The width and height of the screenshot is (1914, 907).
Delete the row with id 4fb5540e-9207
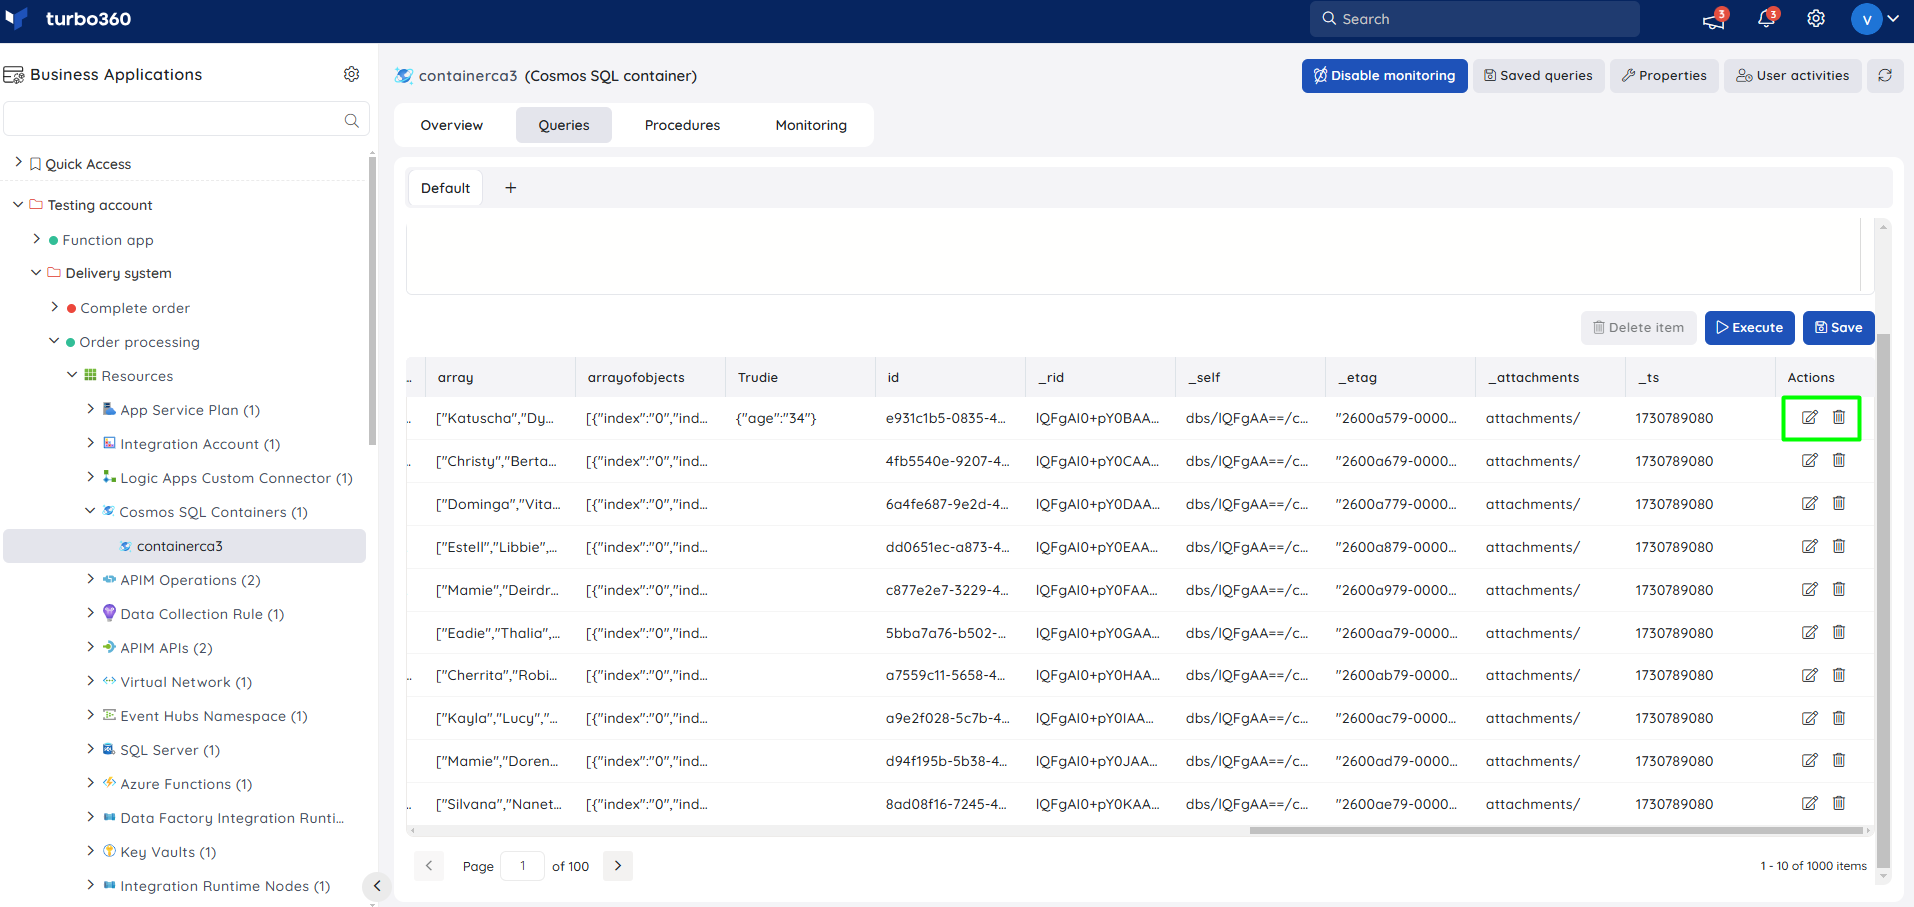1839,460
